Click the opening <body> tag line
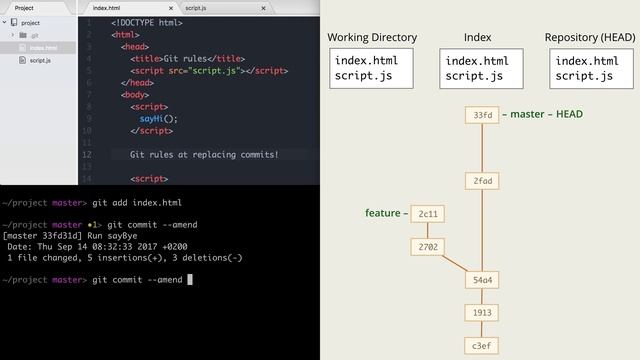Screen dimensions: 640x360 click(x=135, y=95)
